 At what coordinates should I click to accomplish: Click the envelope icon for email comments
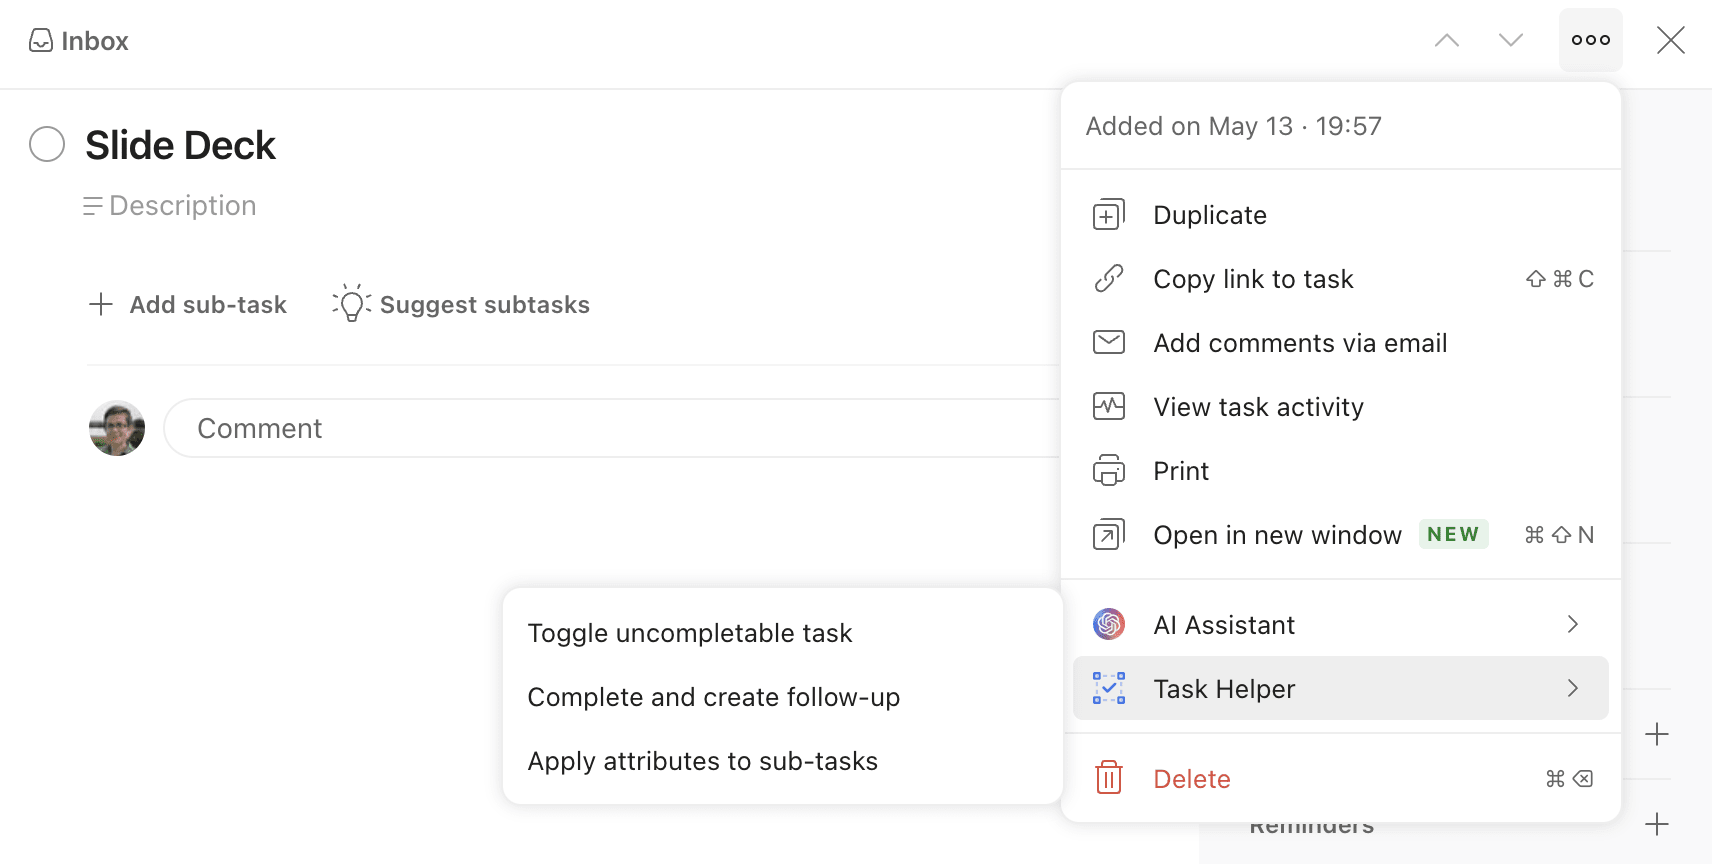click(1108, 343)
